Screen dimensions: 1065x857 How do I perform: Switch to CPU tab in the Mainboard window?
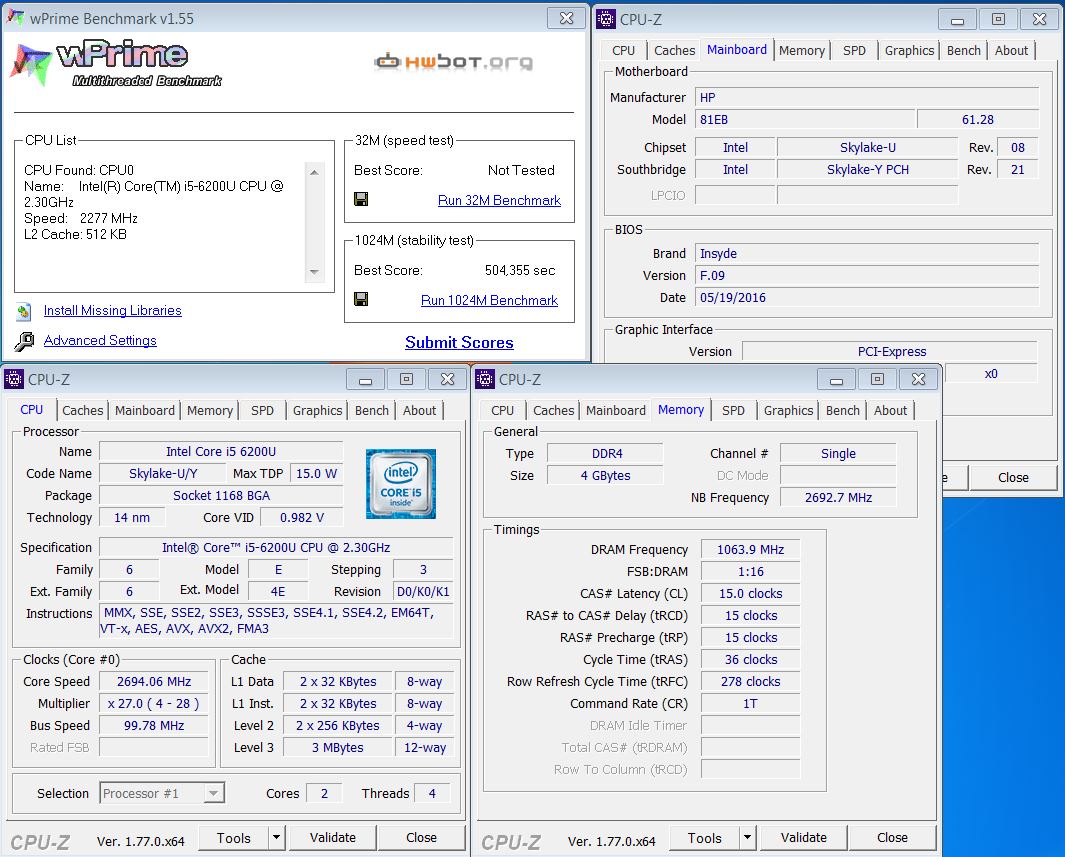[623, 50]
